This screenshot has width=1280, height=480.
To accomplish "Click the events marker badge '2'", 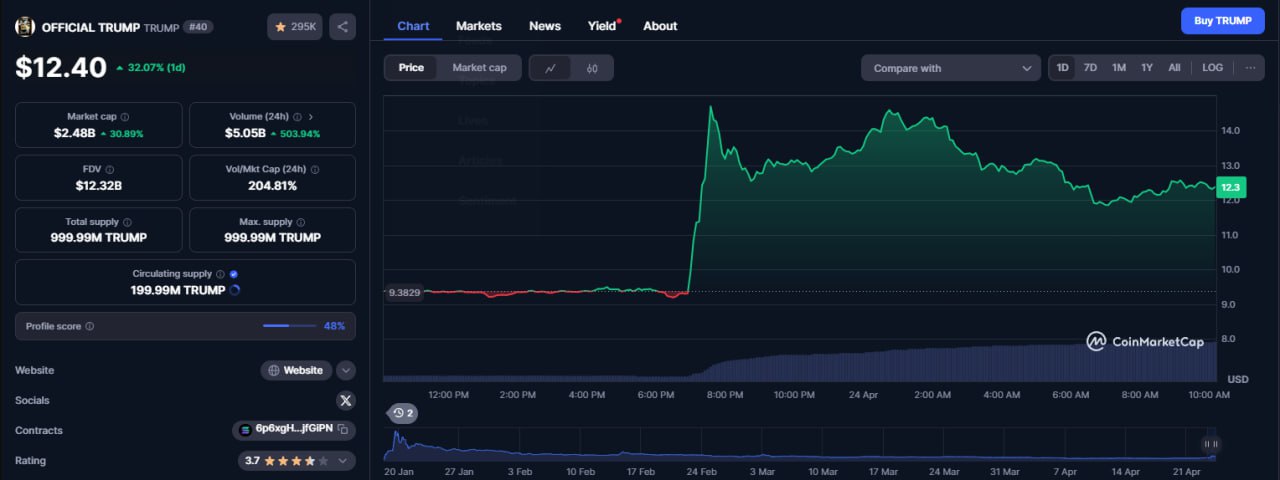I will point(404,413).
